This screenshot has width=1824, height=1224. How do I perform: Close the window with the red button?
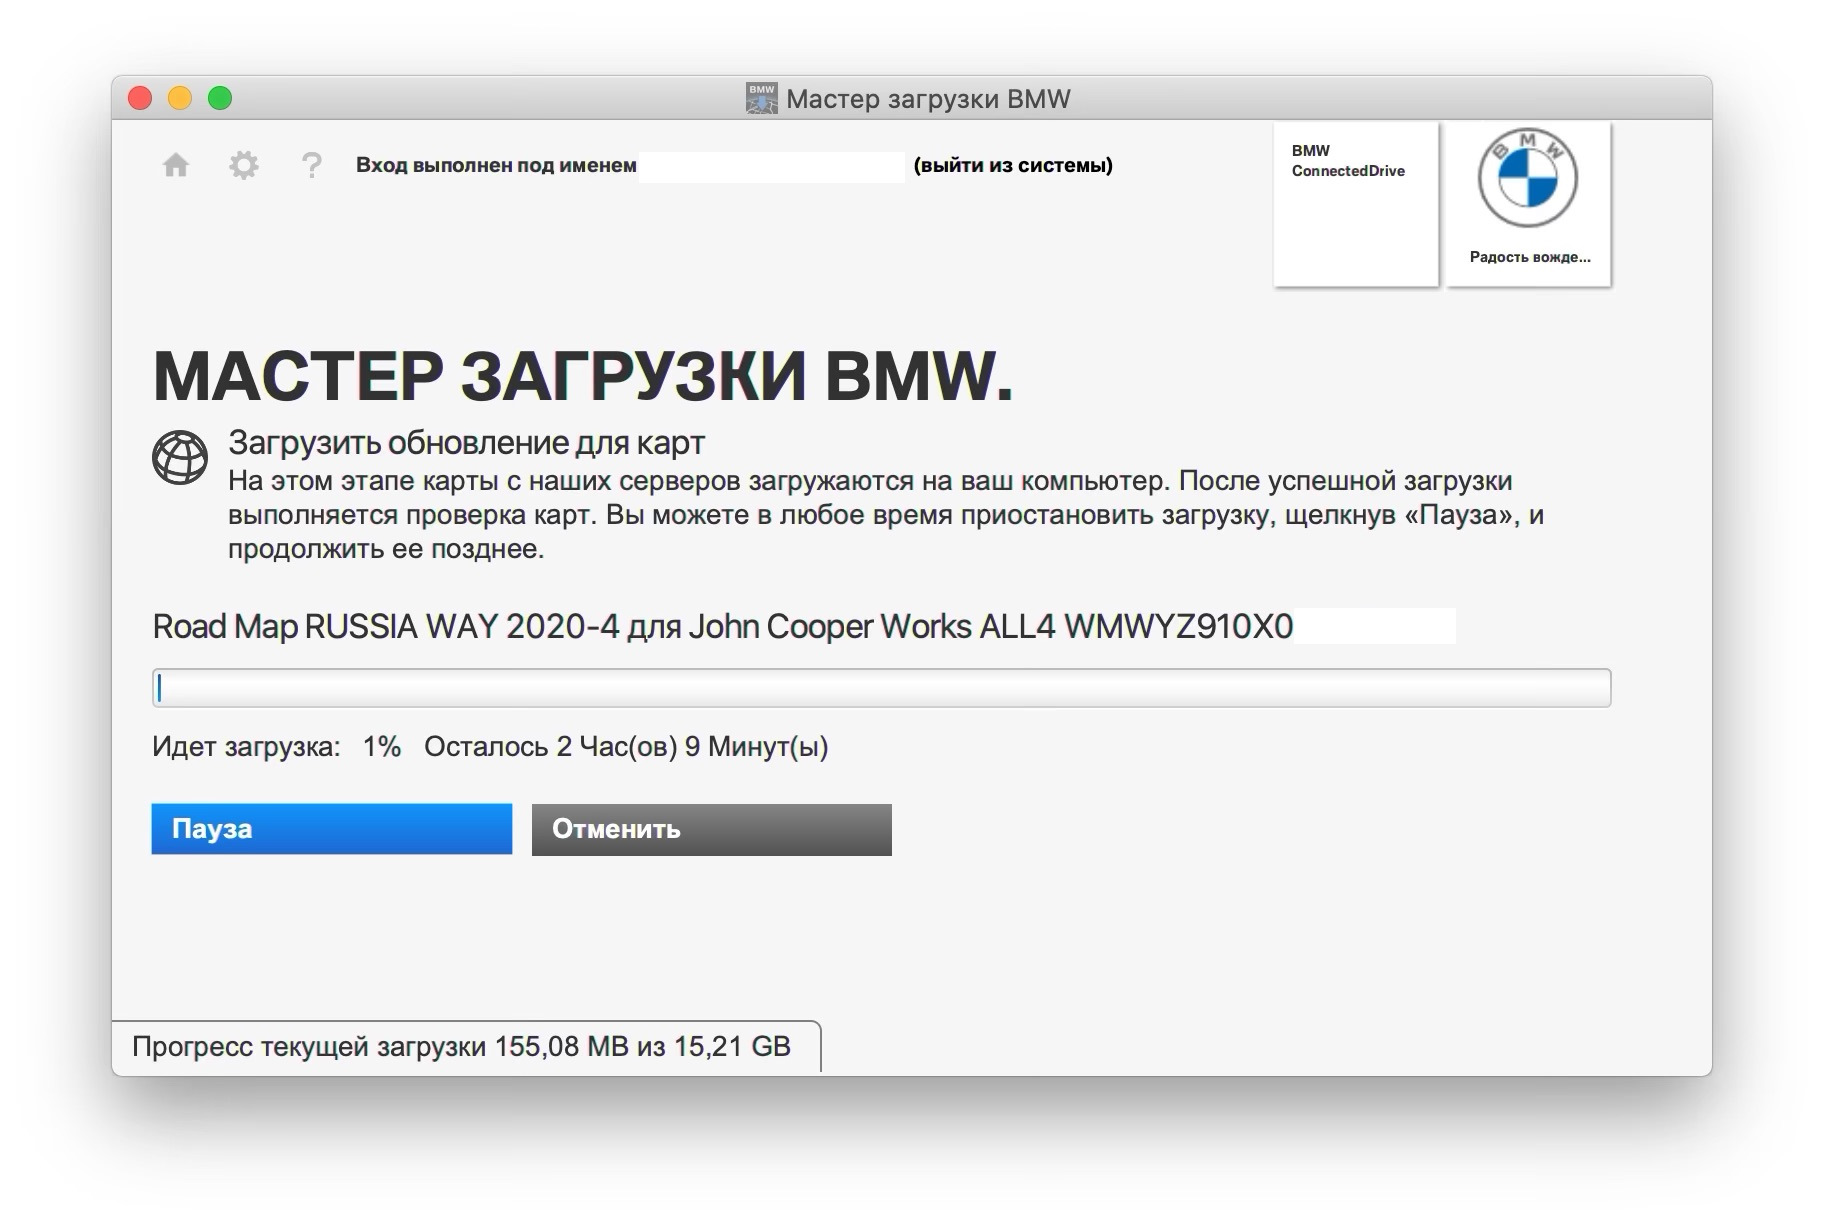coord(140,98)
